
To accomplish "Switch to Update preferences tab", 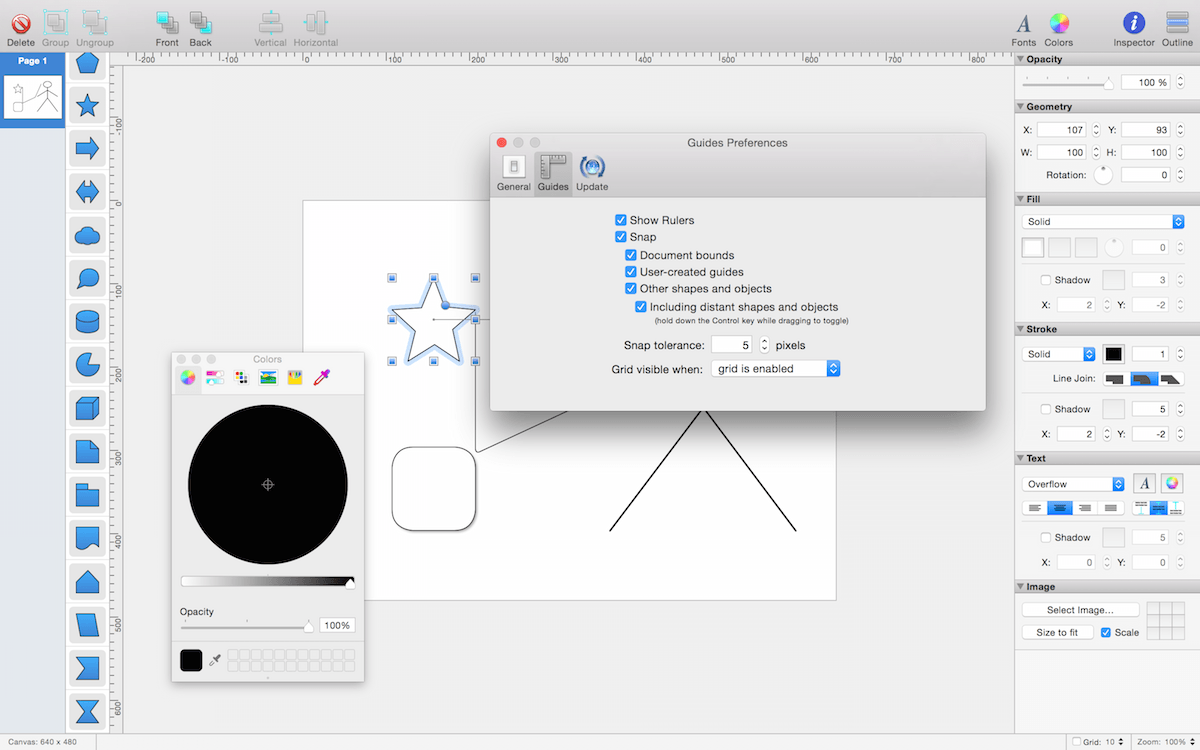I will (592, 174).
